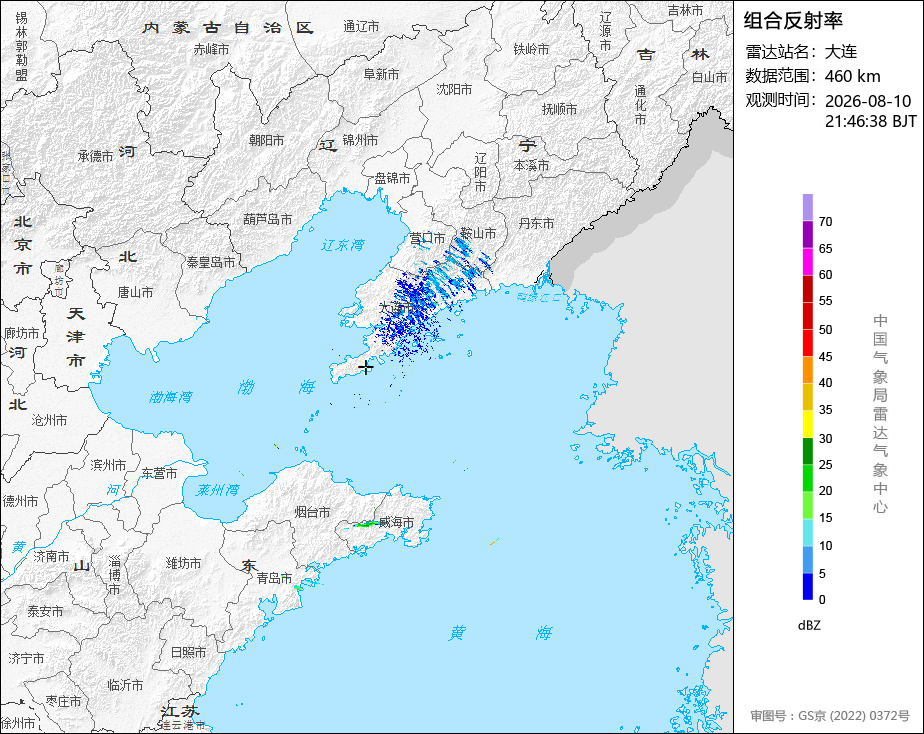Click the green radar echo near 威海市
Viewport: 924px width, 734px height.
pyautogui.click(x=365, y=523)
